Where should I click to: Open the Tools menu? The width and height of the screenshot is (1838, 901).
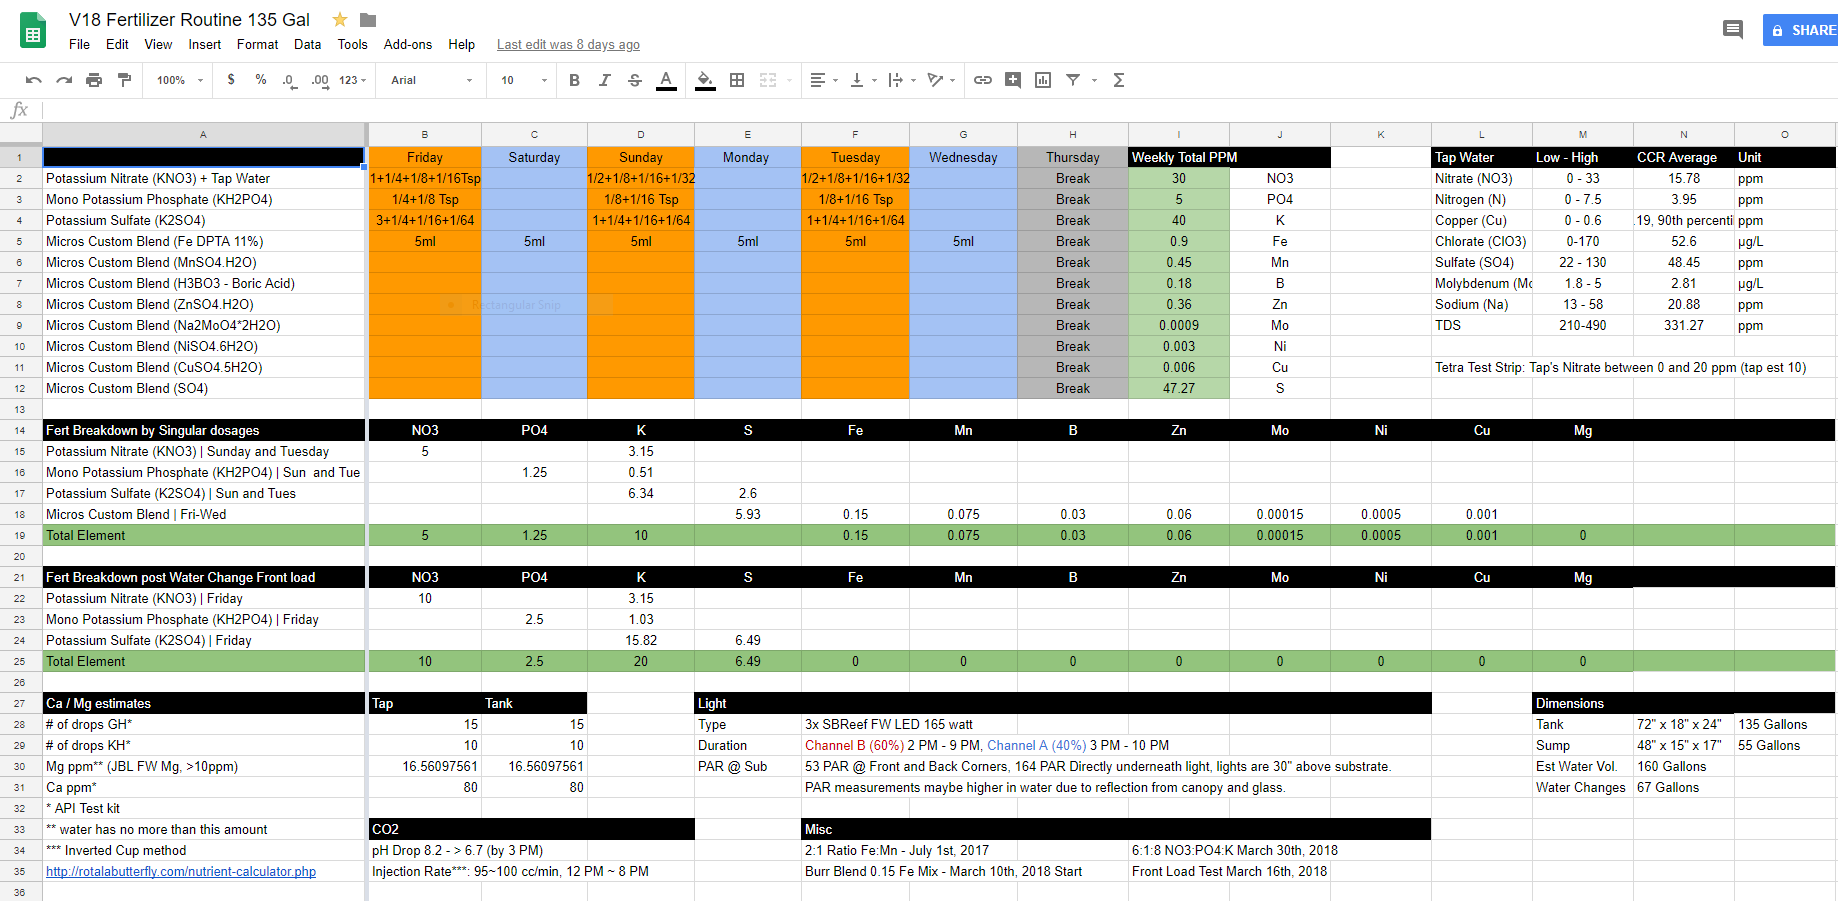(x=352, y=45)
